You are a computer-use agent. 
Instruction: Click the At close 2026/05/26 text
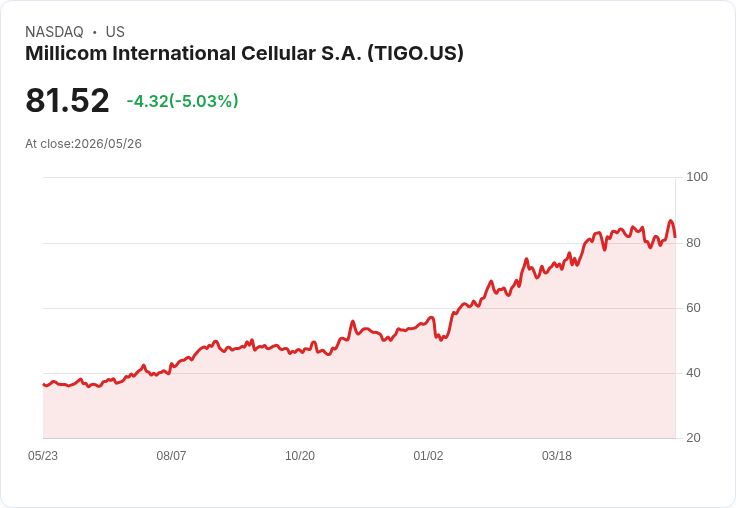(84, 144)
